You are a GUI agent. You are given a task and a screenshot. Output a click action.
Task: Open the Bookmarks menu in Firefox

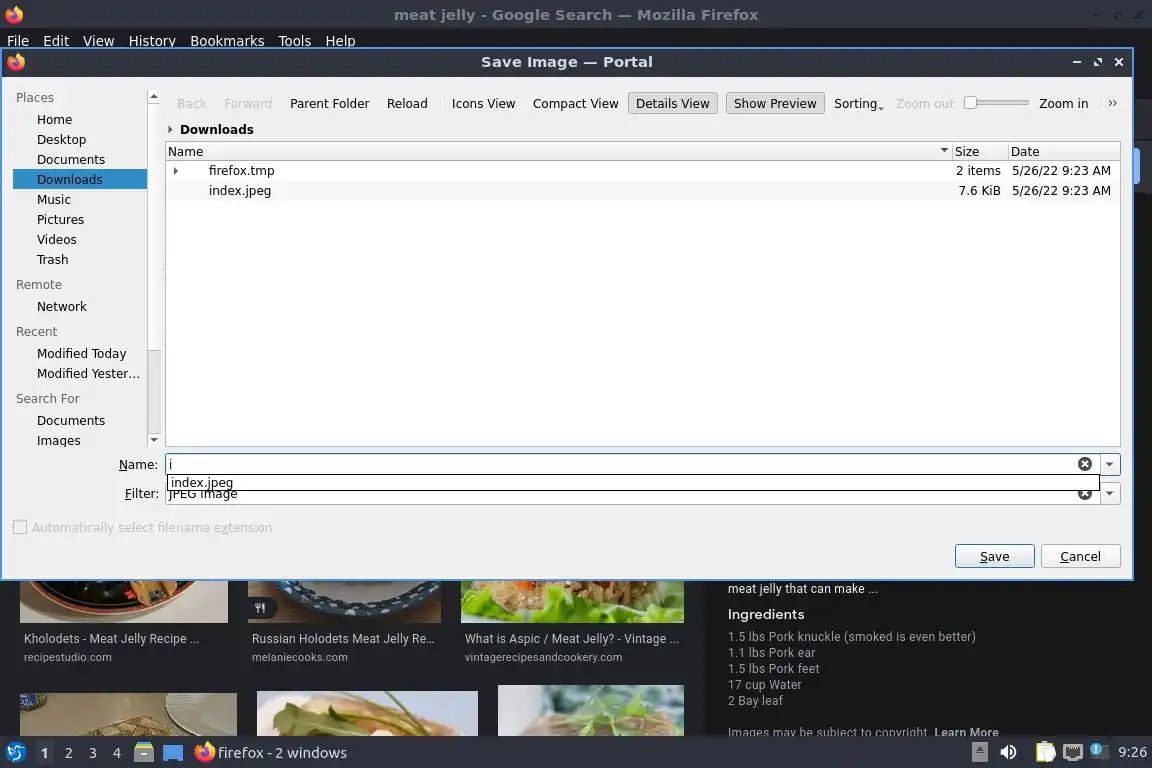point(227,40)
